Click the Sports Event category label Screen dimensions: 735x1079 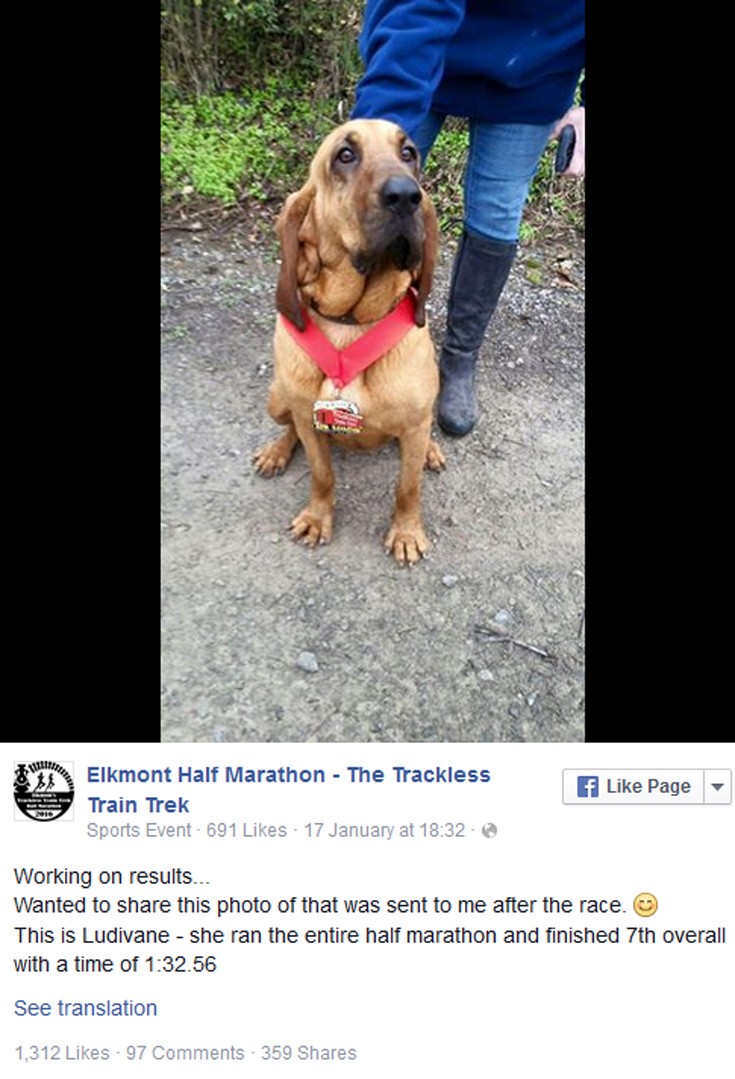pos(138,831)
